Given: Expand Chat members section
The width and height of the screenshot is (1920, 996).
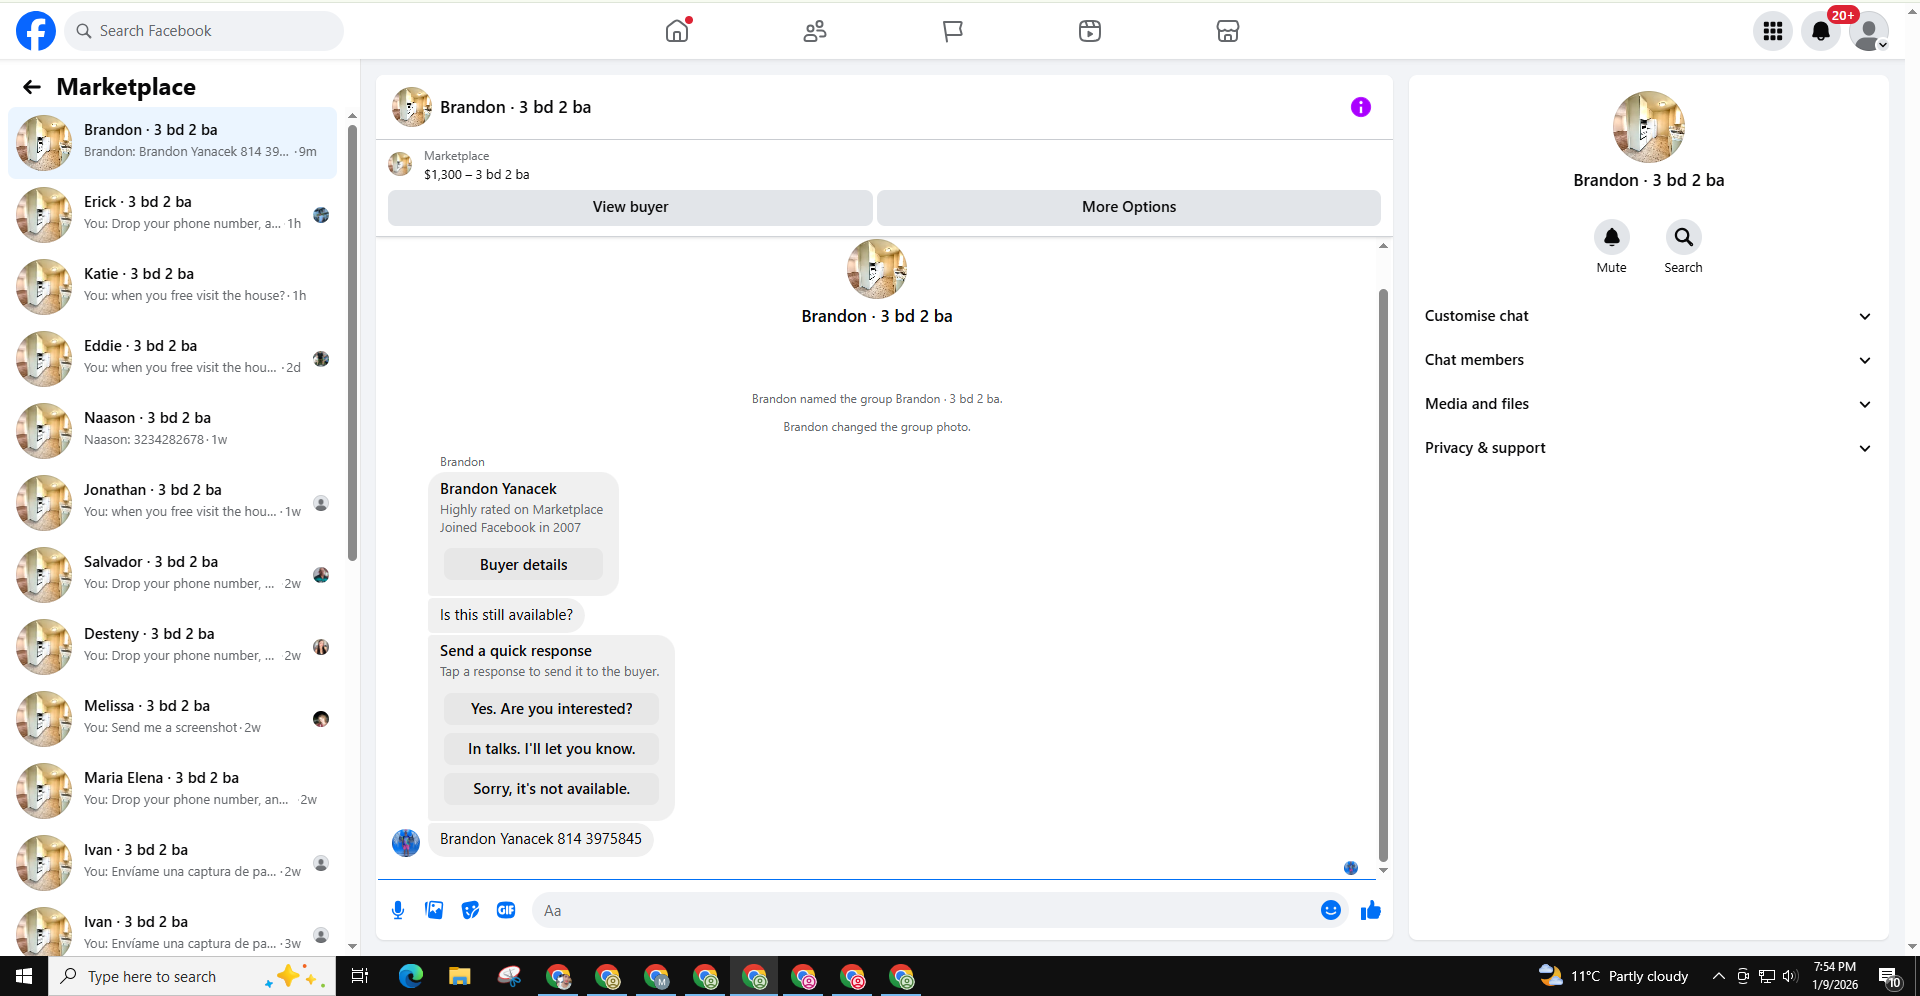Looking at the screenshot, I should tap(1648, 360).
